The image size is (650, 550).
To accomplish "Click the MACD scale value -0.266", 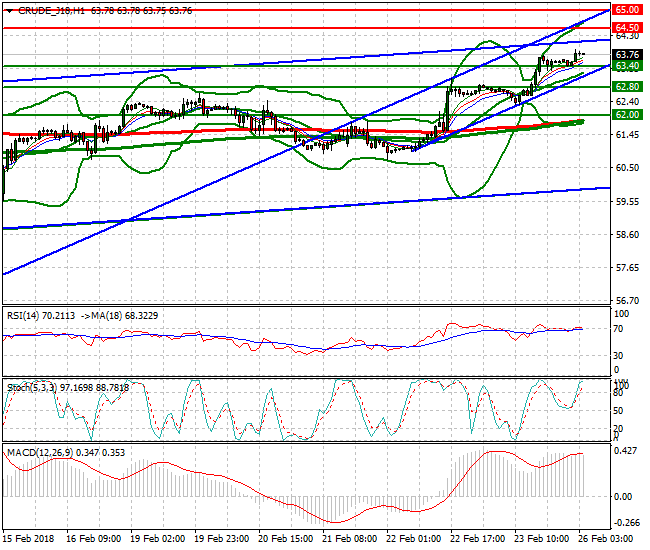I will (x=626, y=523).
